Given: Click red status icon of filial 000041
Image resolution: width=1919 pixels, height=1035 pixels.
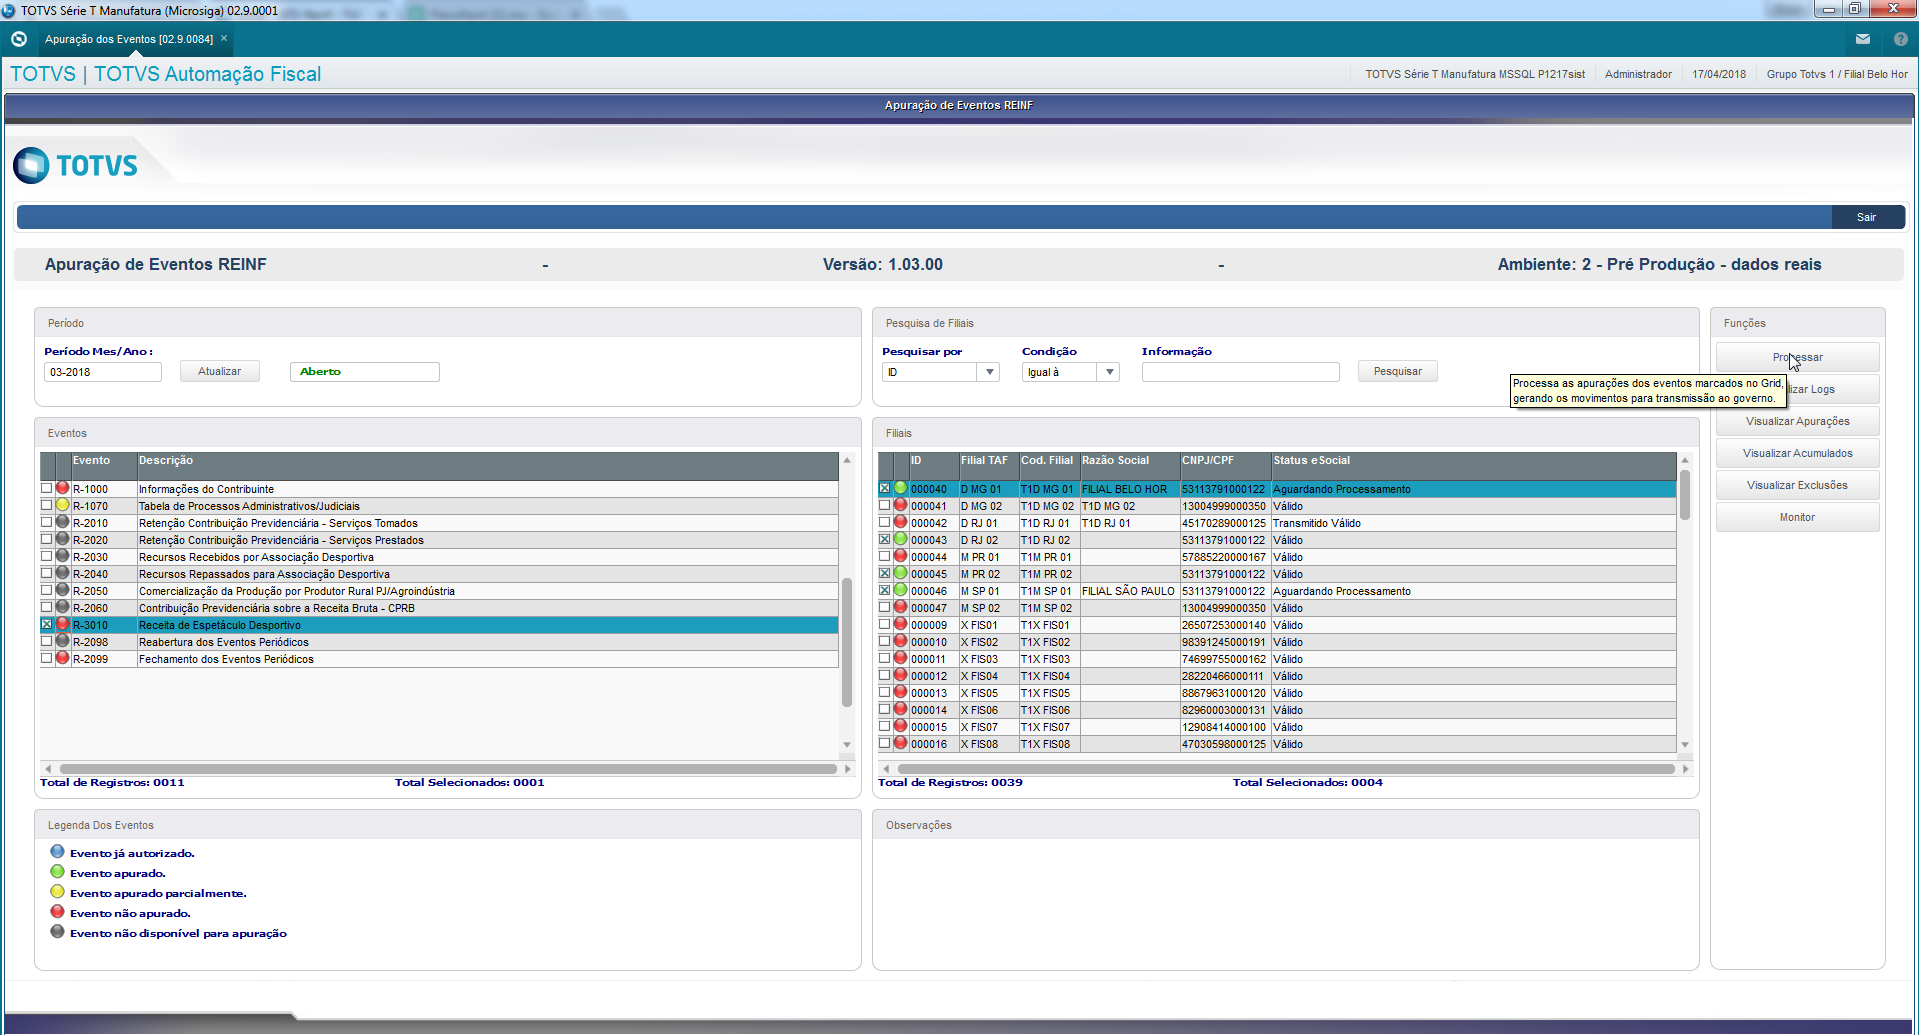Looking at the screenshot, I should (x=900, y=505).
